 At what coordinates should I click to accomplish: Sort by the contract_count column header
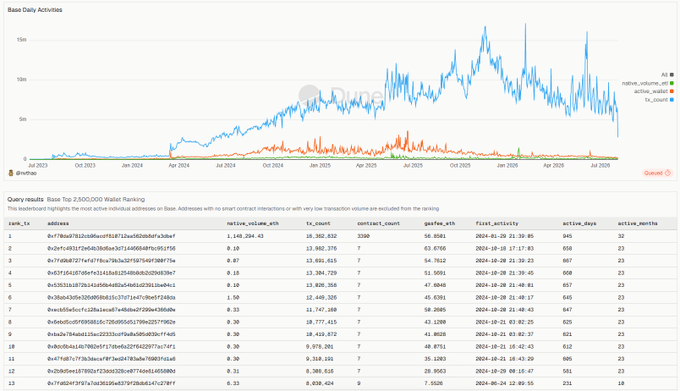(378, 224)
